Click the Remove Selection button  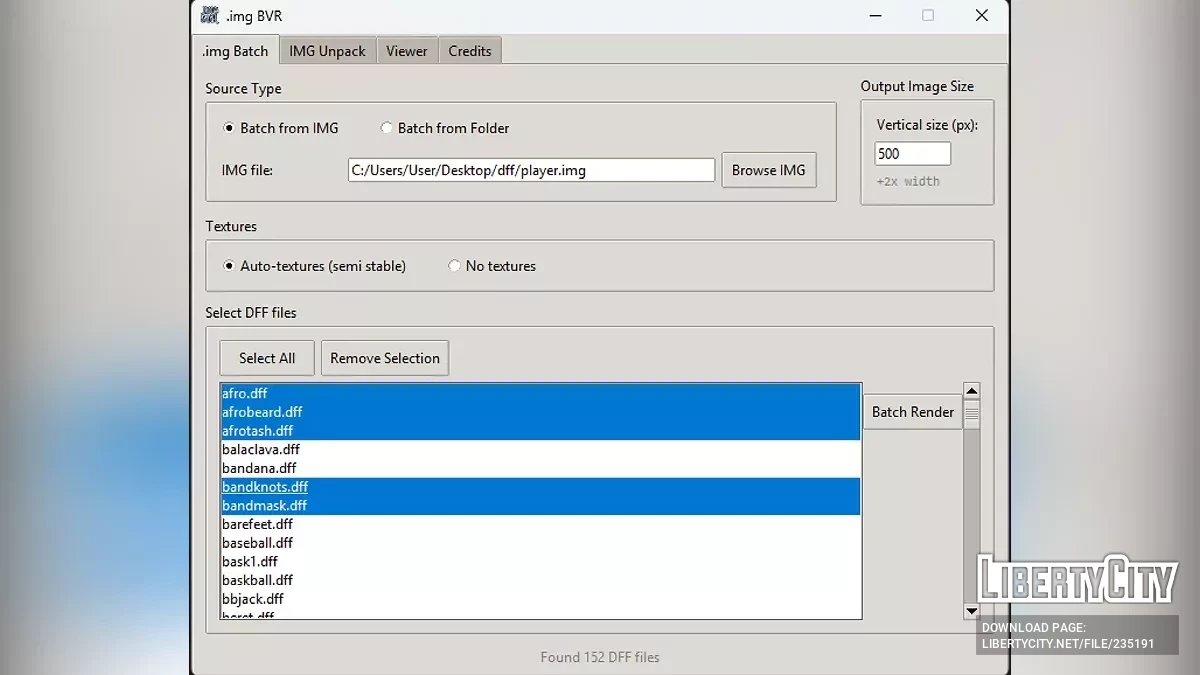[385, 358]
